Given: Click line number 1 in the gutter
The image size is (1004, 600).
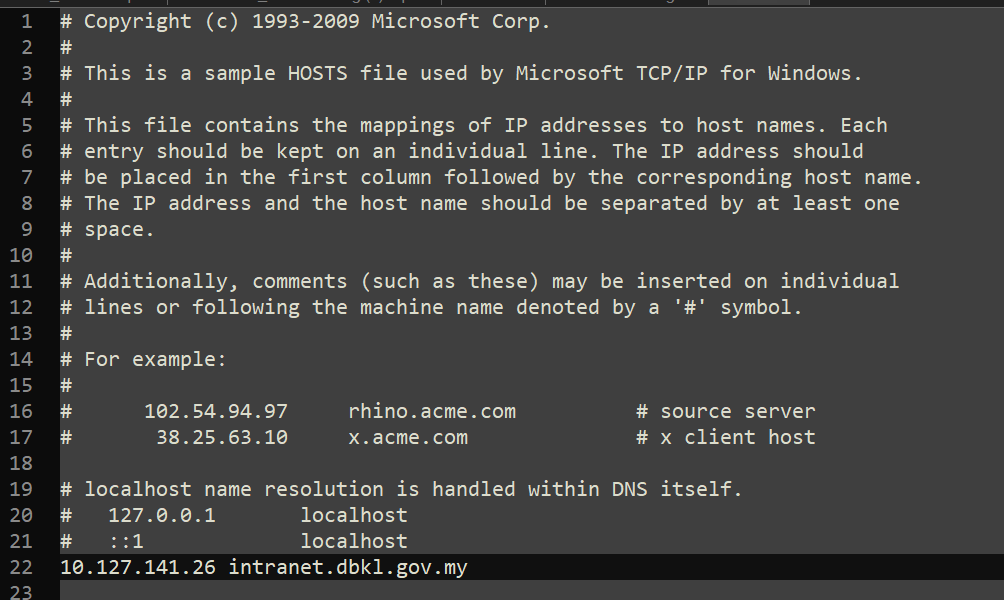Looking at the screenshot, I should coord(27,22).
